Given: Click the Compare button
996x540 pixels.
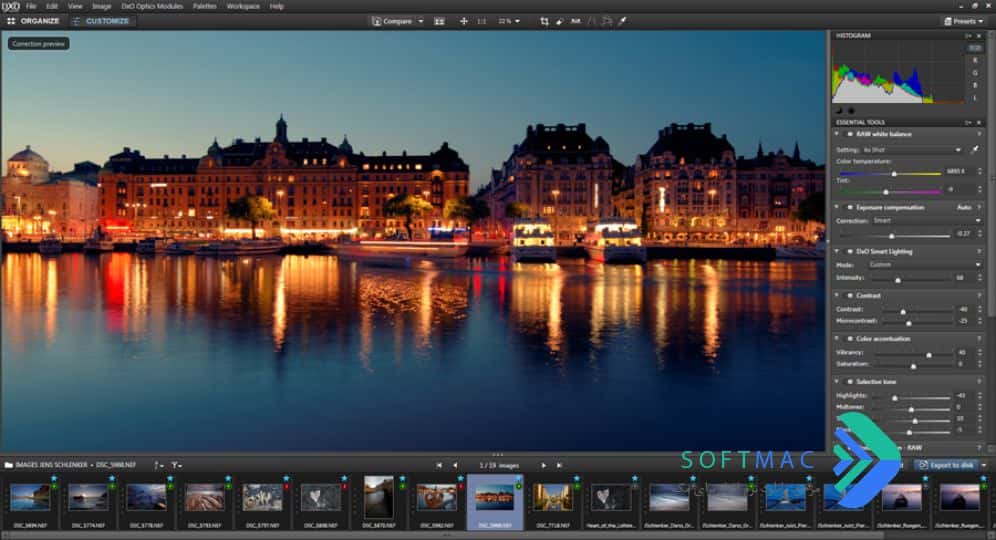Looking at the screenshot, I should click(392, 21).
